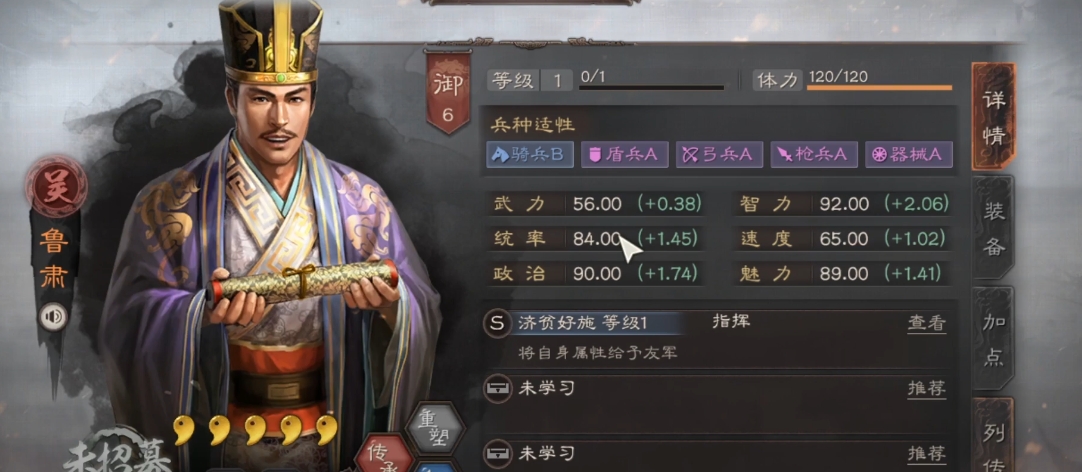Select the 弓兵A archer aptitude badge

(x=719, y=155)
